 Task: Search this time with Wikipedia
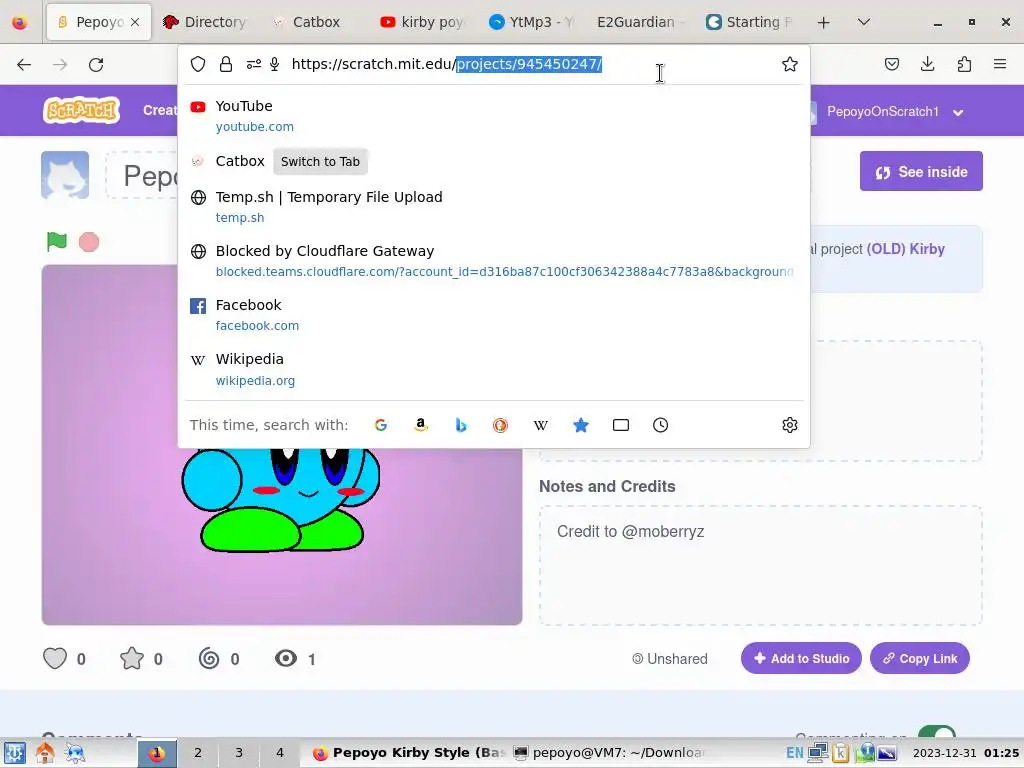541,425
